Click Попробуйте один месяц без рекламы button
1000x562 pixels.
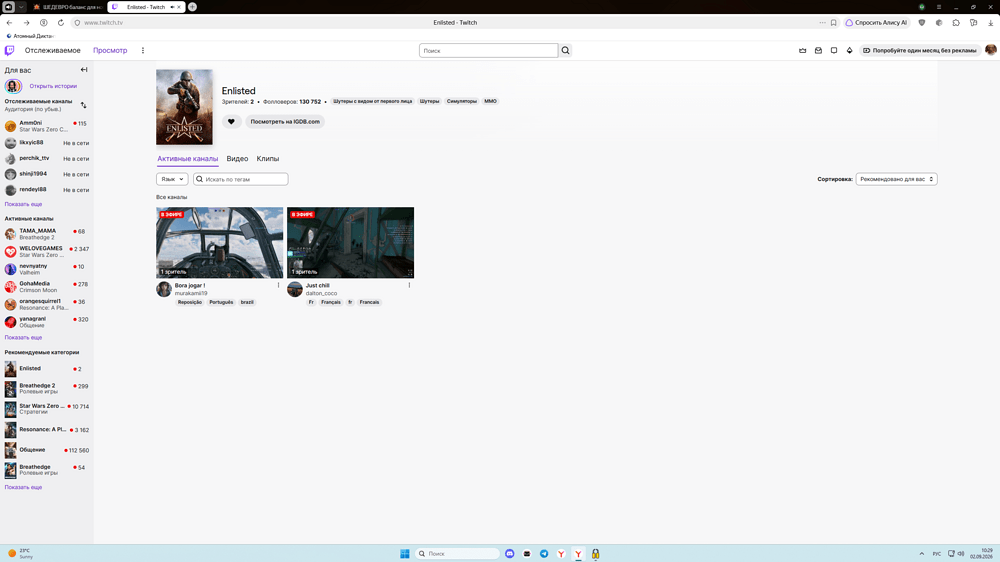click(x=920, y=50)
